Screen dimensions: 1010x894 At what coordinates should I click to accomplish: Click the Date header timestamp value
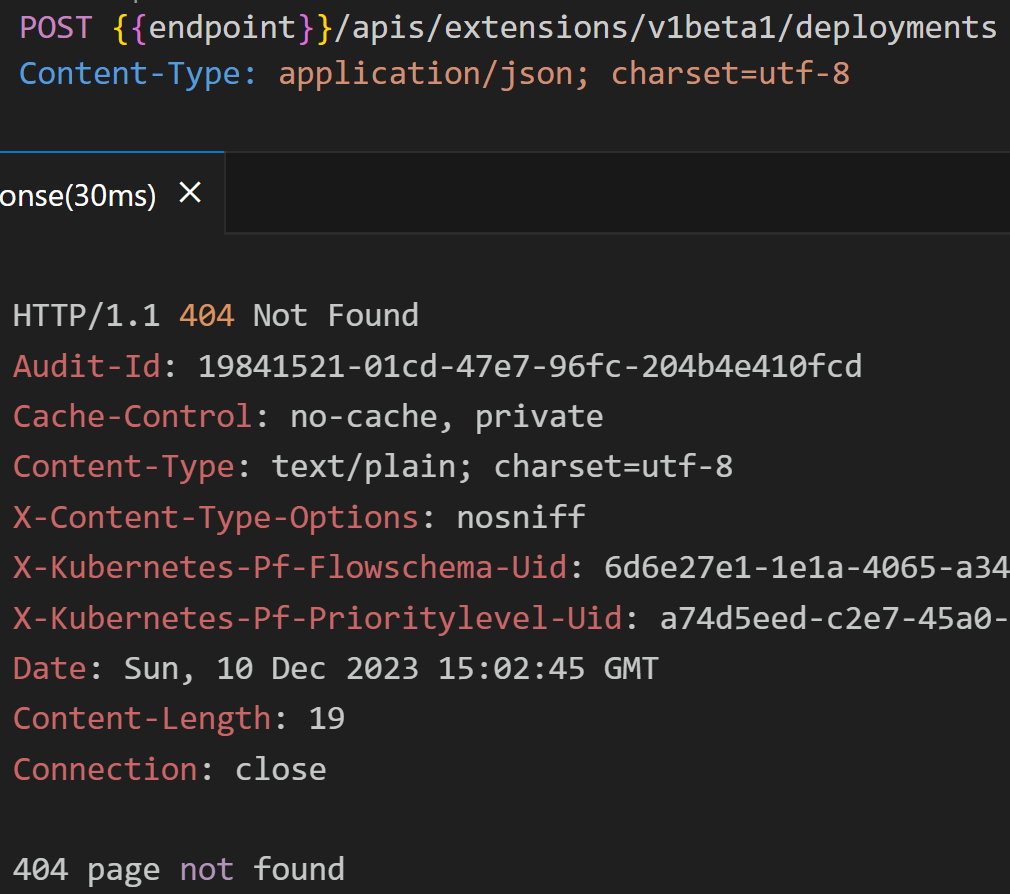(391, 669)
